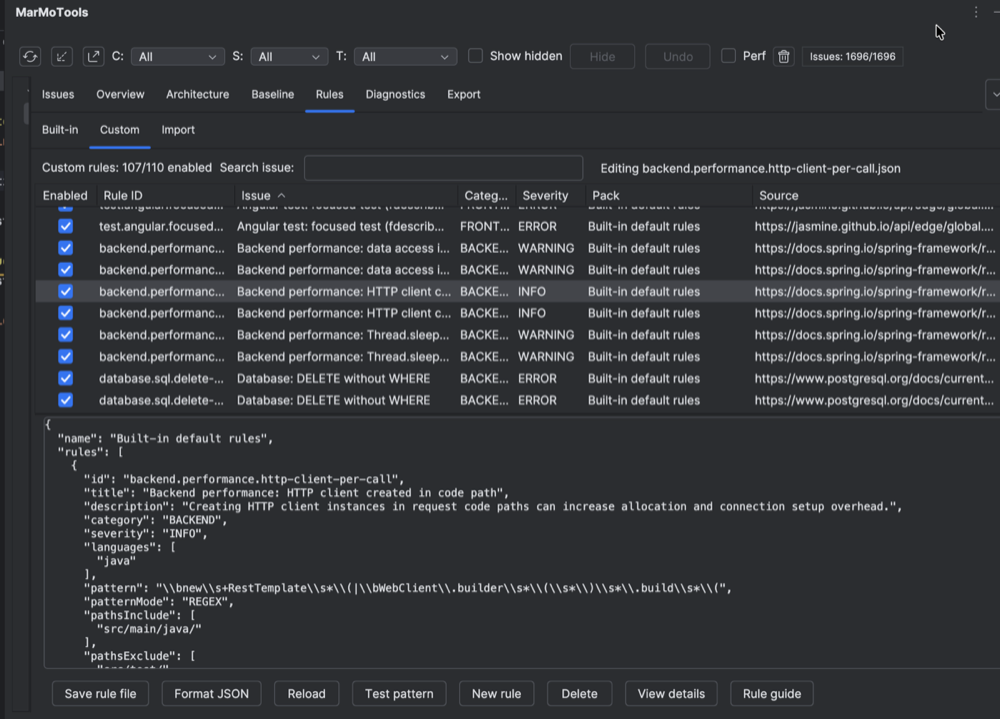Image resolution: width=1000 pixels, height=719 pixels.
Task: Open the S: severity filter dropdown
Action: click(289, 56)
